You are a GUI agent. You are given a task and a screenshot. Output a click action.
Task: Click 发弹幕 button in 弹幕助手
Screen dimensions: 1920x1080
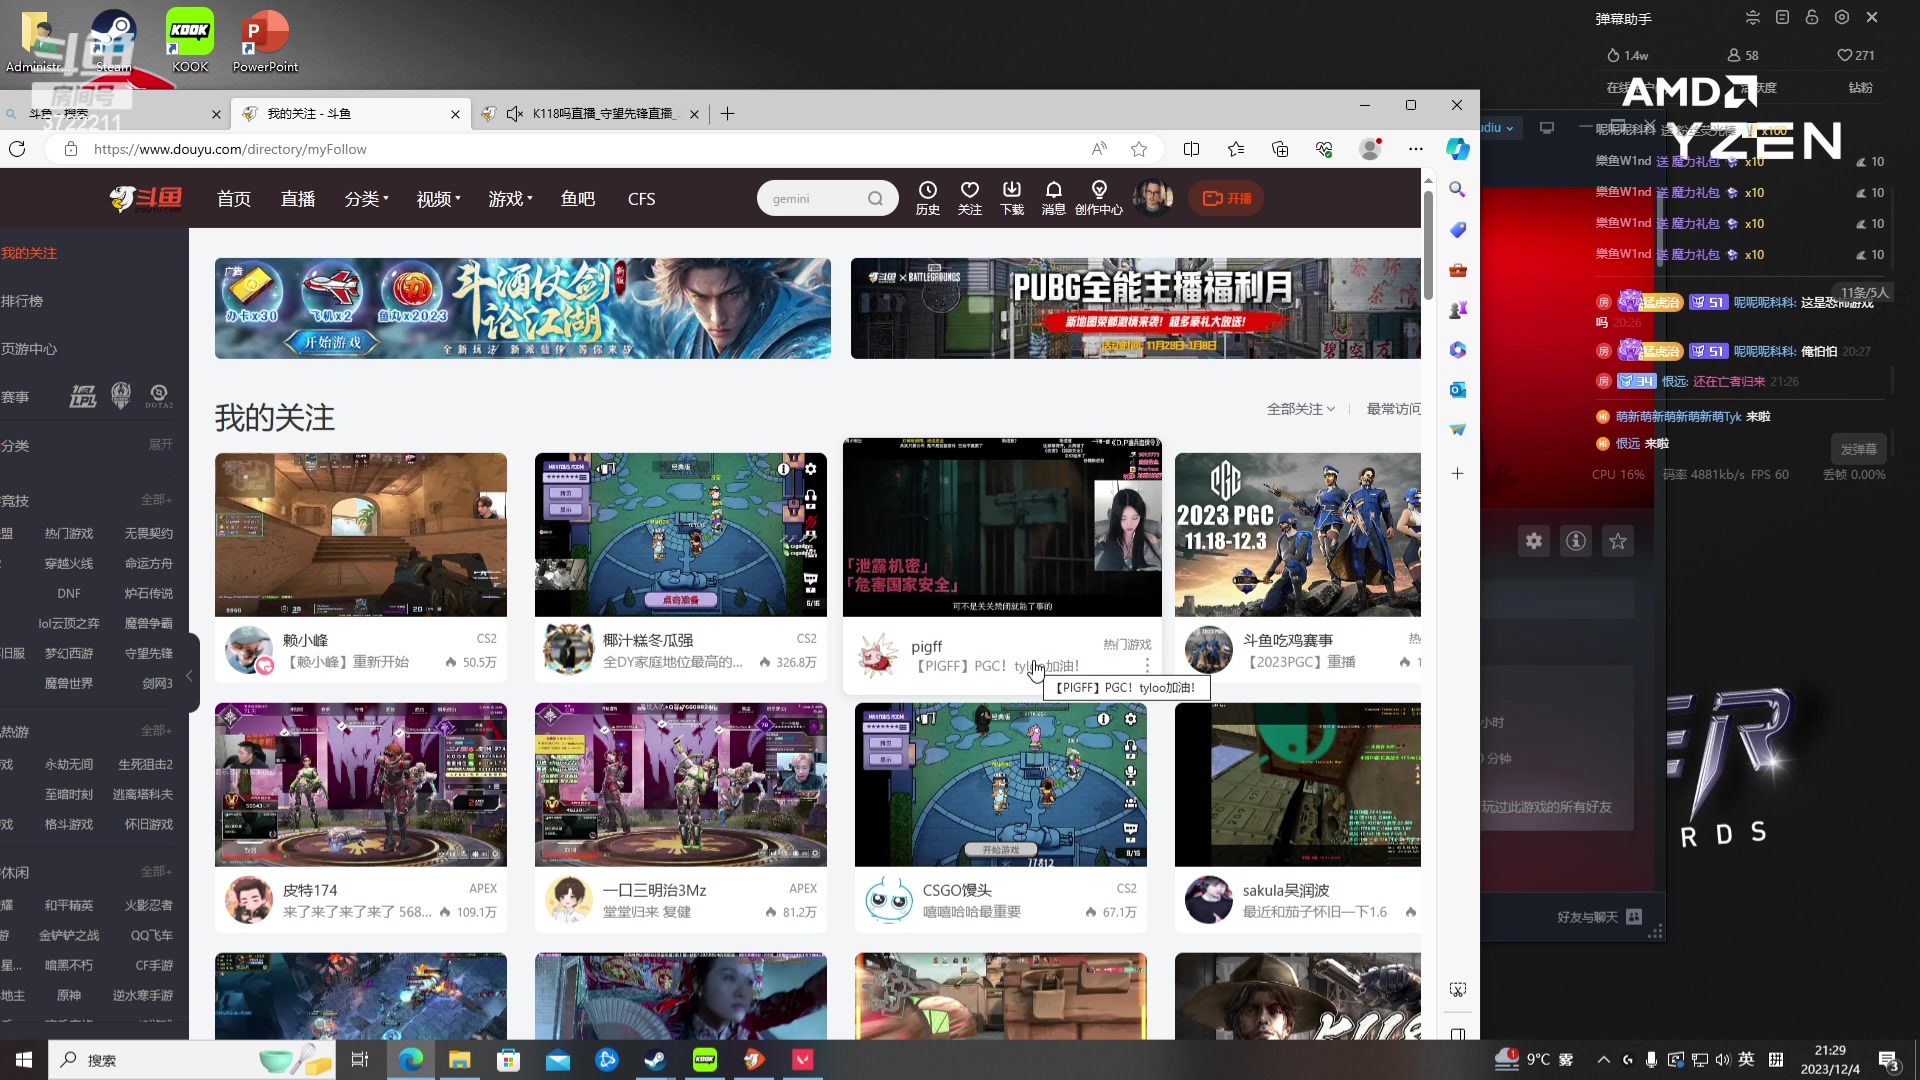pyautogui.click(x=1858, y=449)
